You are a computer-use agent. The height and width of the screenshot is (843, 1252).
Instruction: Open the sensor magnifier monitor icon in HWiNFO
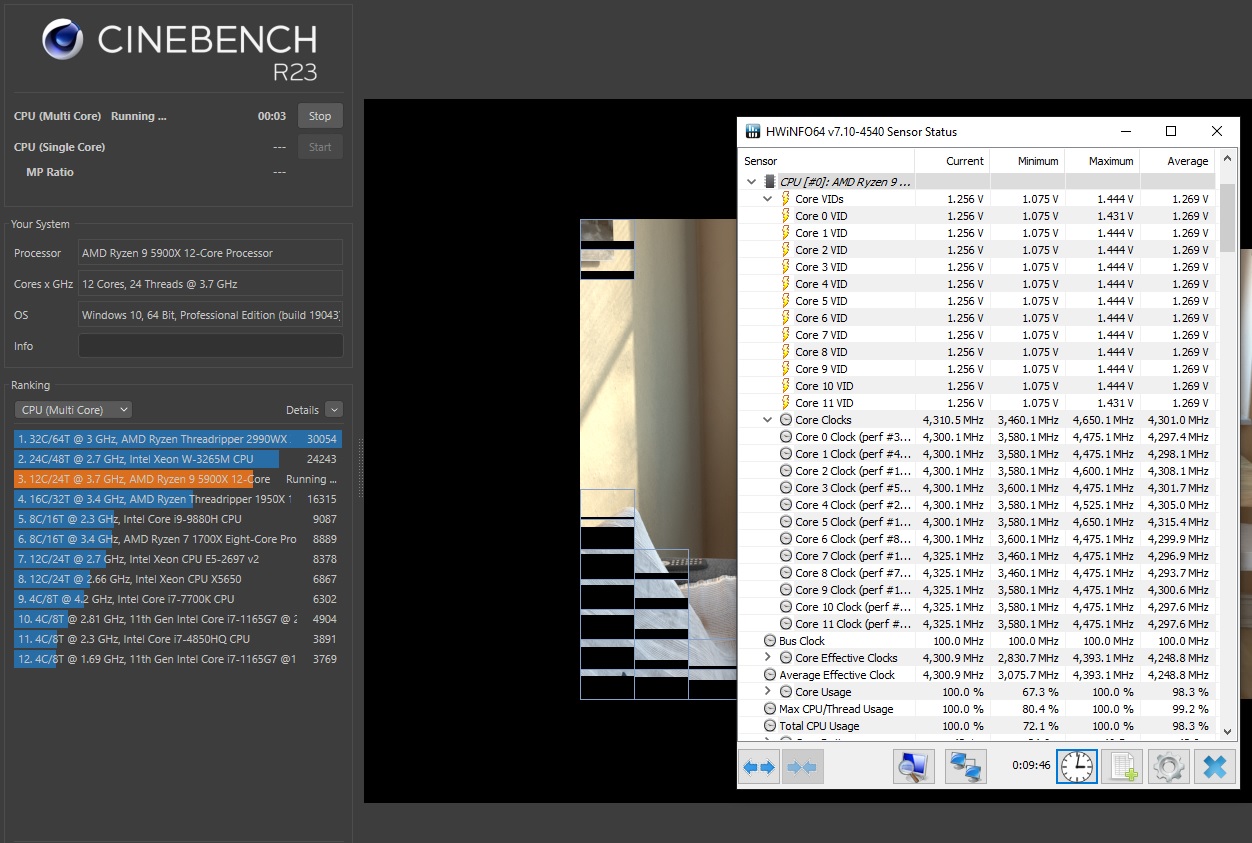(x=913, y=767)
